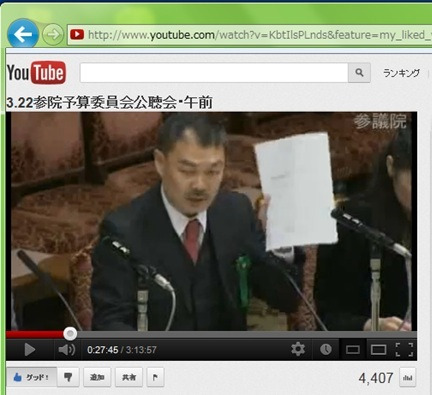Click the flag report icon
432x395 pixels.
(x=155, y=377)
